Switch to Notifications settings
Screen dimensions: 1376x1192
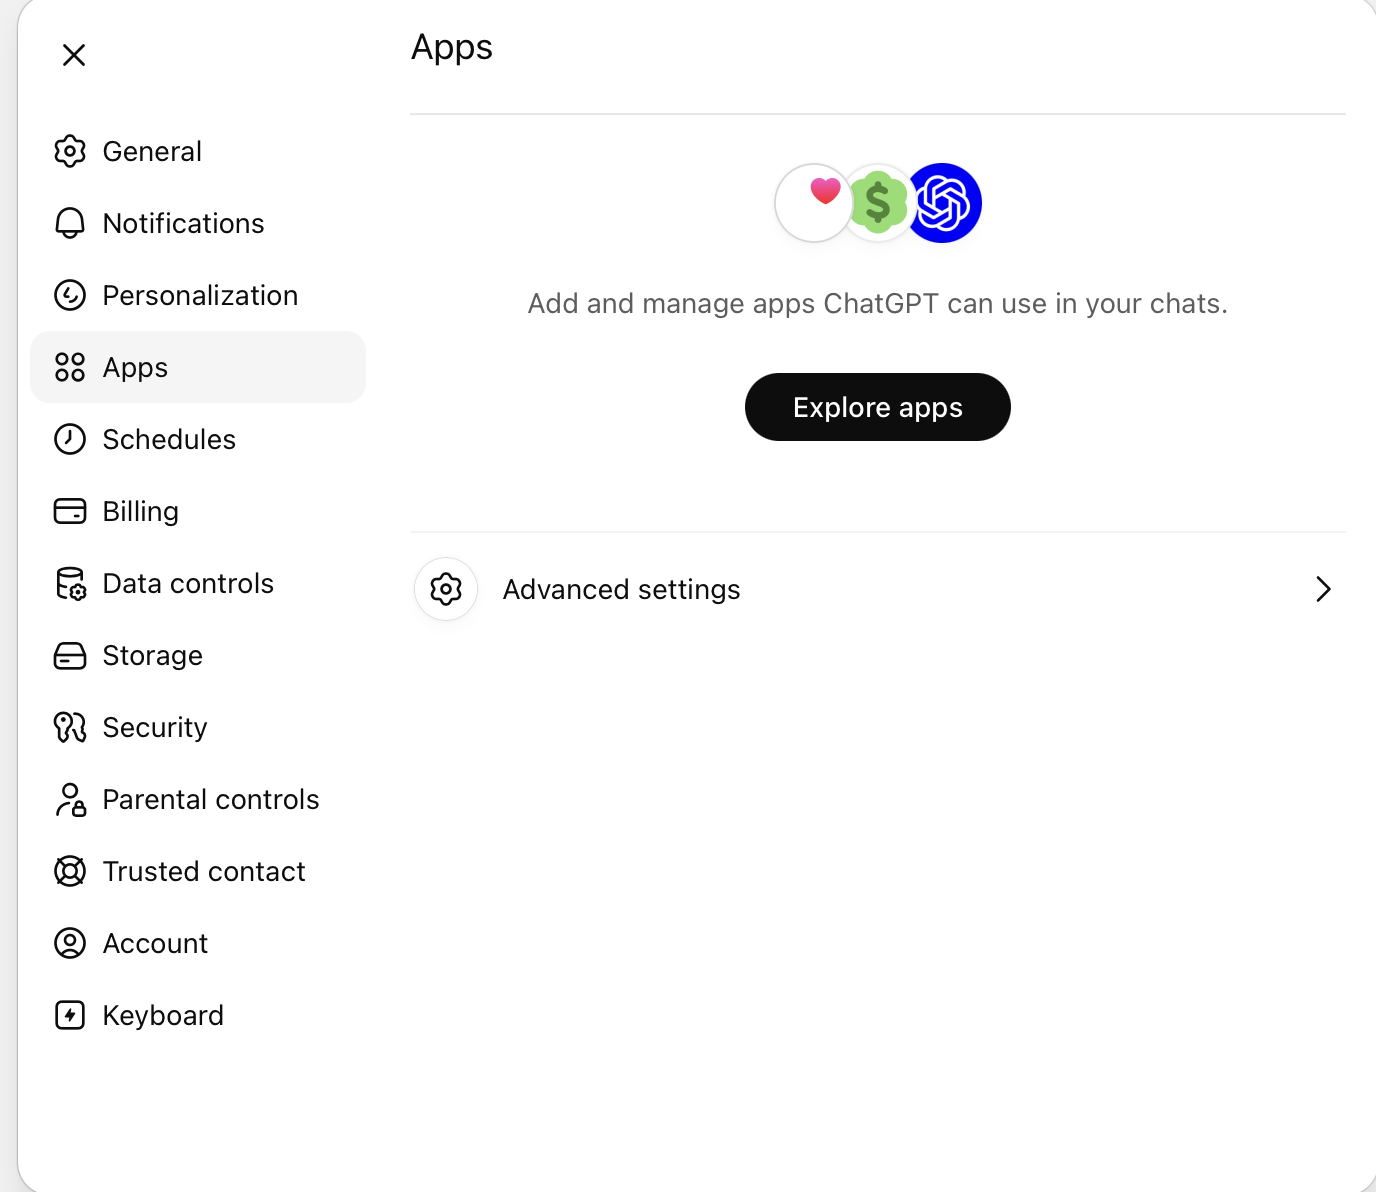(x=198, y=223)
